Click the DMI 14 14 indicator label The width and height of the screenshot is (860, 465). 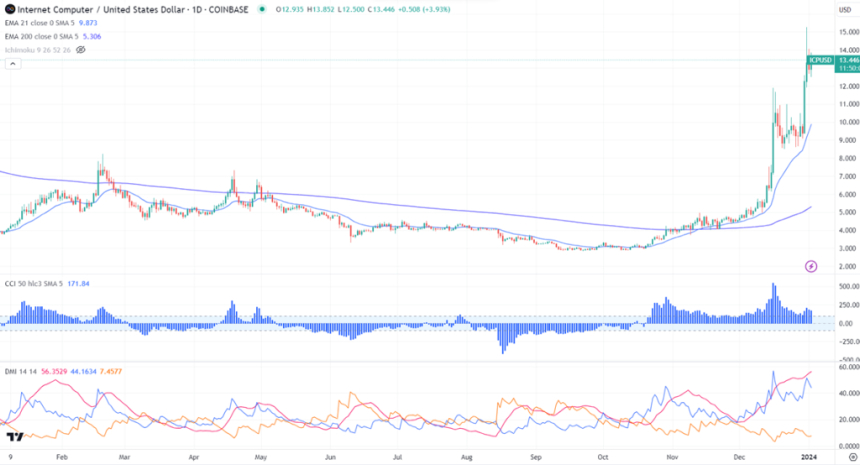(22, 372)
